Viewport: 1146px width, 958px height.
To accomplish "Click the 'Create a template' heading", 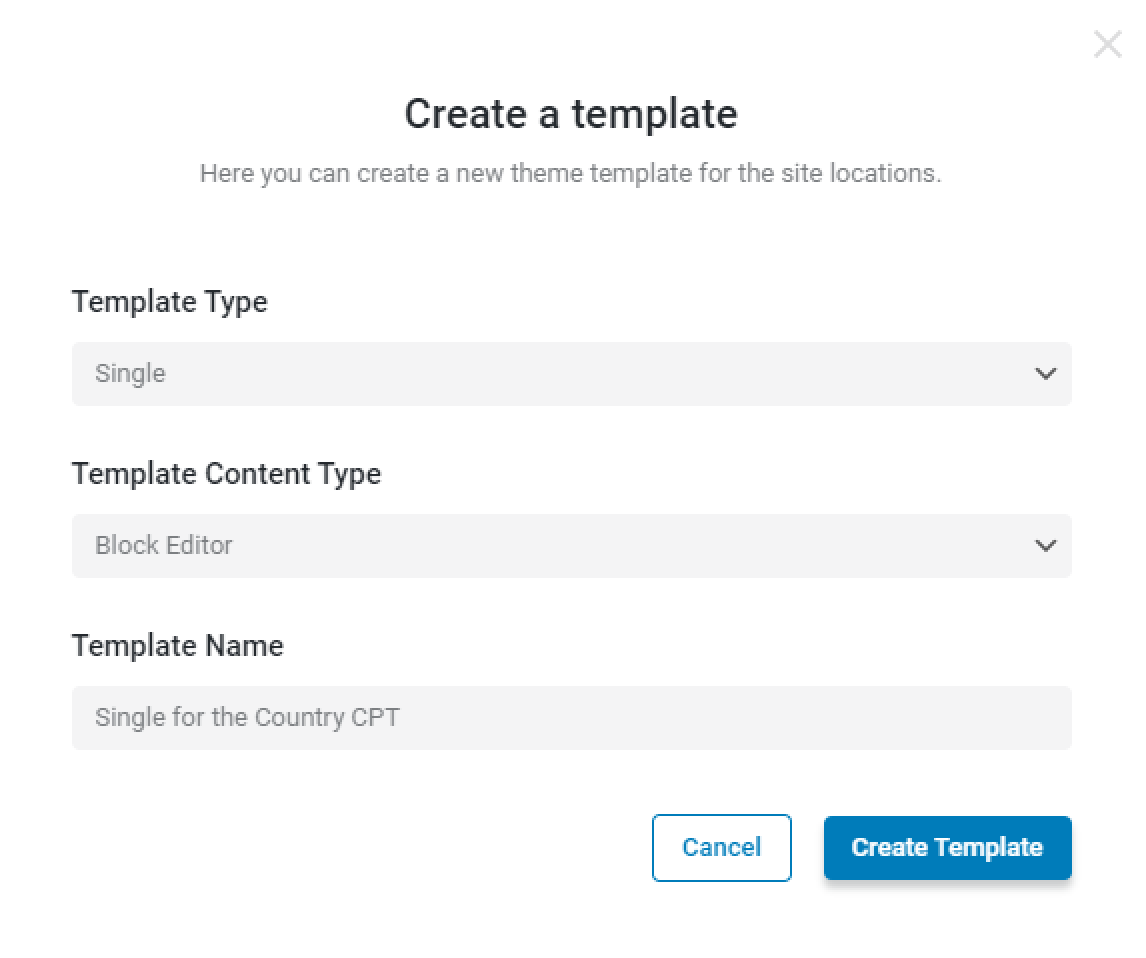I will coord(571,114).
